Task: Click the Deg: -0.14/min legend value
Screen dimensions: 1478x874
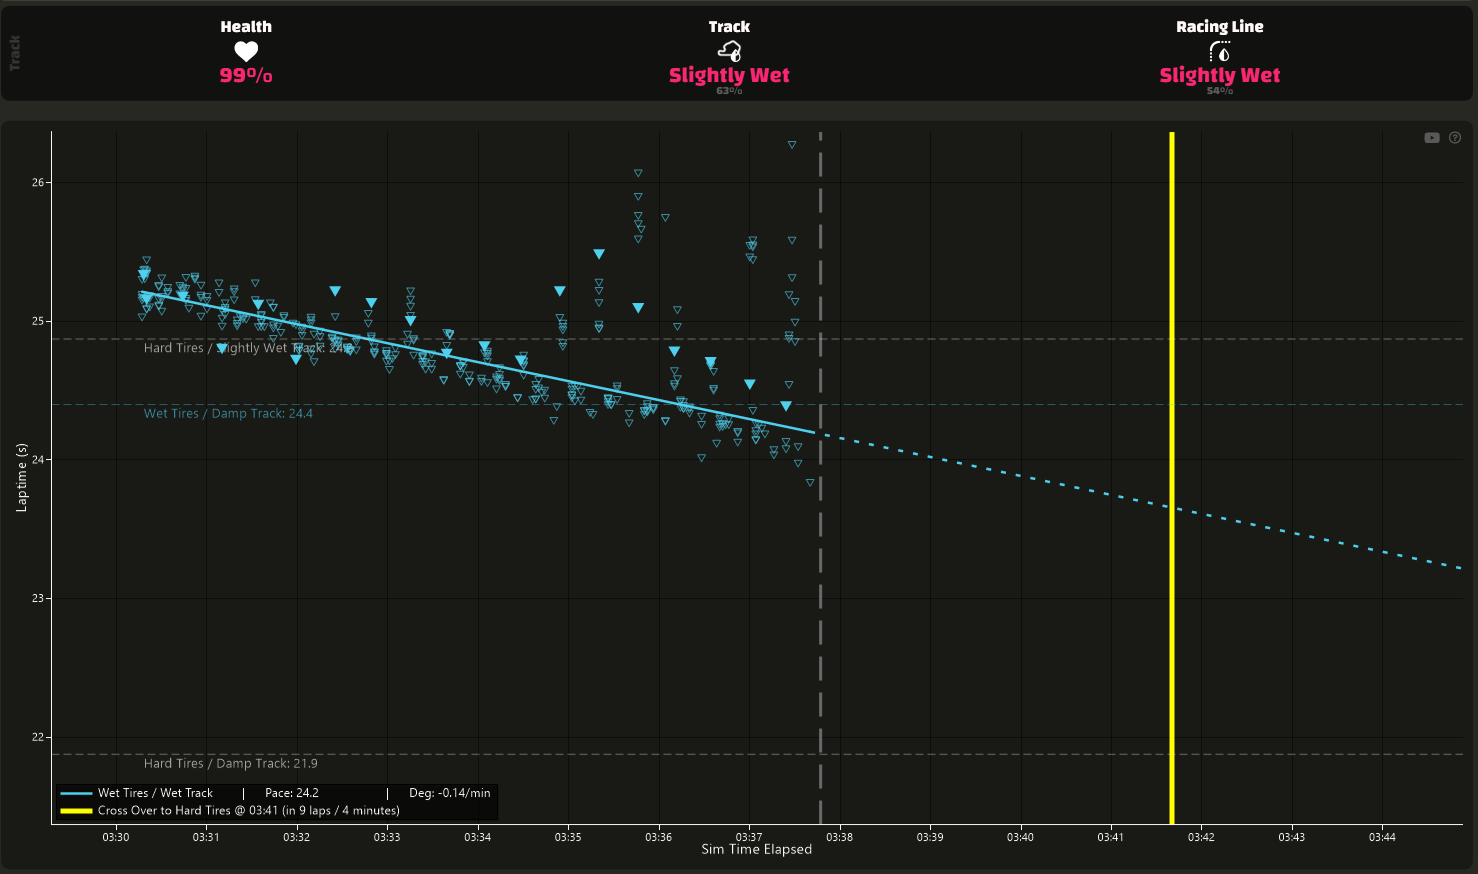Action: point(450,793)
